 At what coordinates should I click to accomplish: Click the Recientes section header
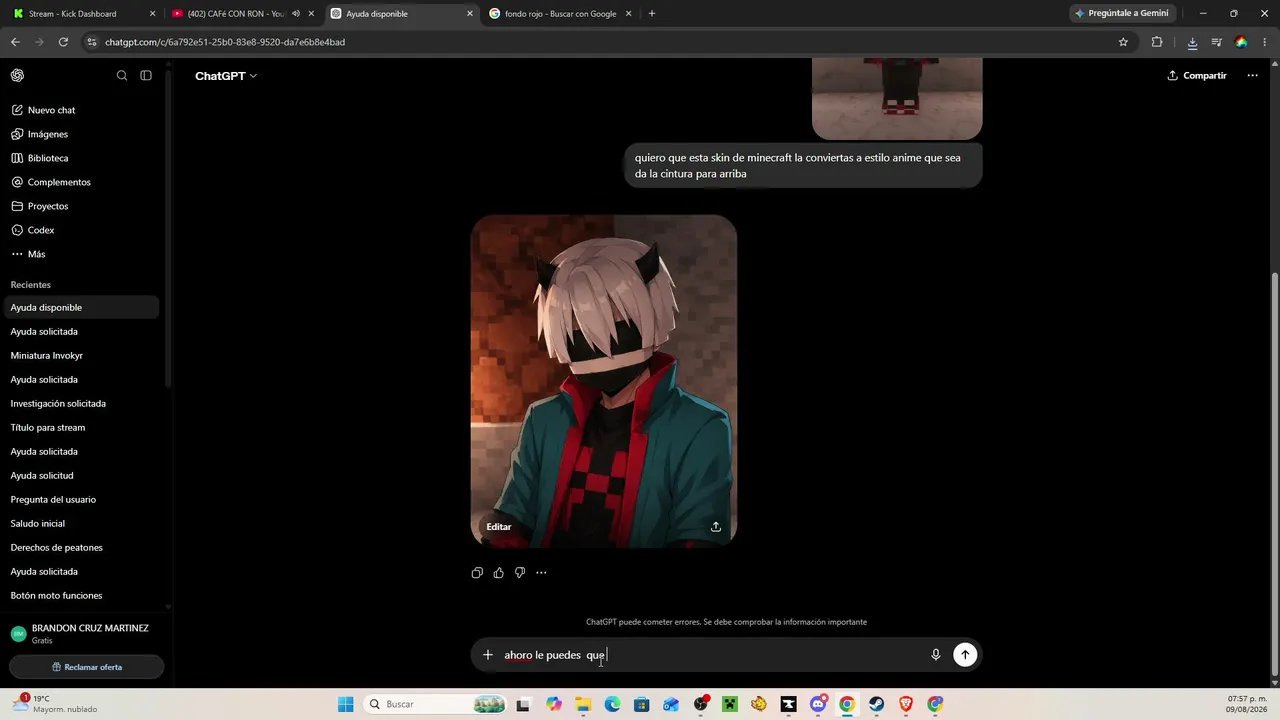click(x=31, y=285)
